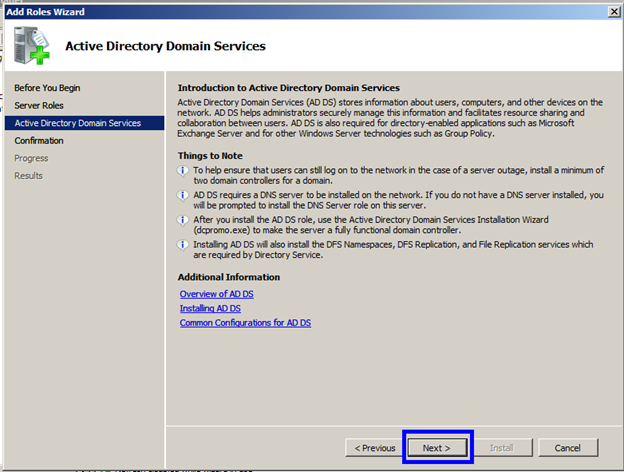Click info icon beside dcpromo.exe note
Screen dimensions: 624x472
(x=183, y=220)
